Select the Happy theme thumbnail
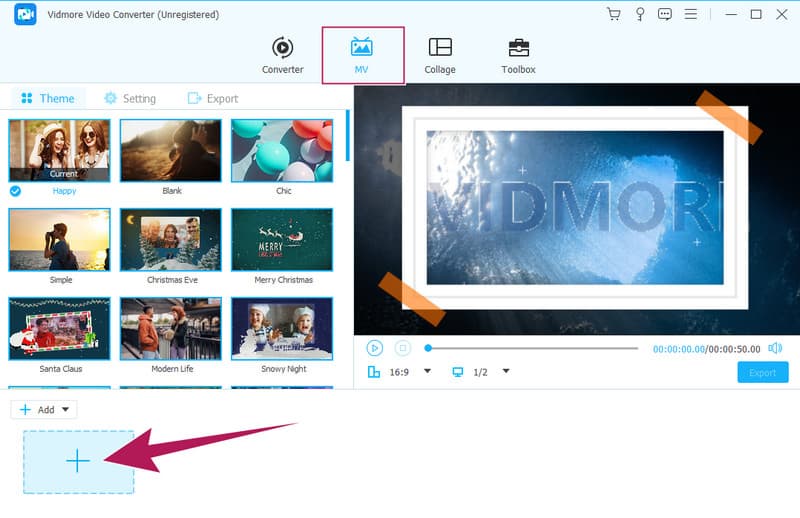The image size is (800, 518). pos(59,151)
